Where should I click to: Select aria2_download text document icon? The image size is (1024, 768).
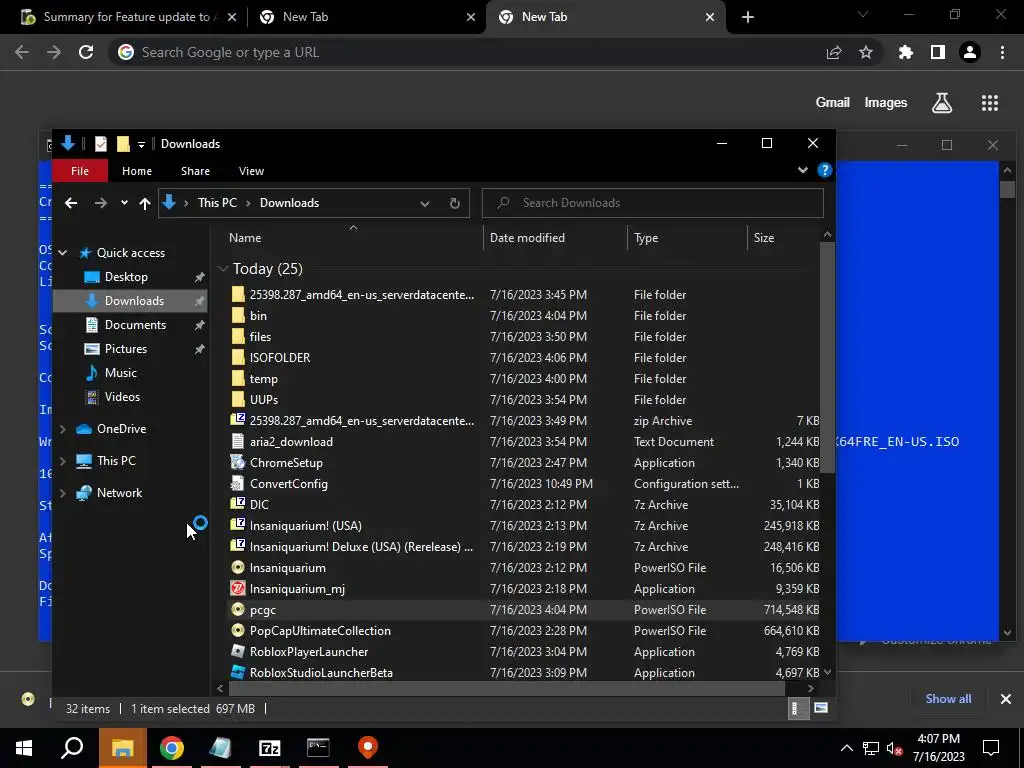pos(238,441)
